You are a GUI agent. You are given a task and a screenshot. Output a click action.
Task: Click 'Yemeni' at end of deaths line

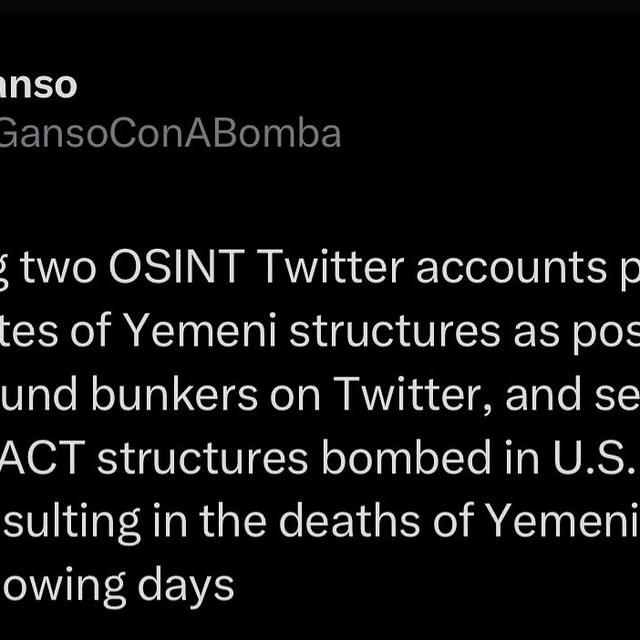[563, 521]
